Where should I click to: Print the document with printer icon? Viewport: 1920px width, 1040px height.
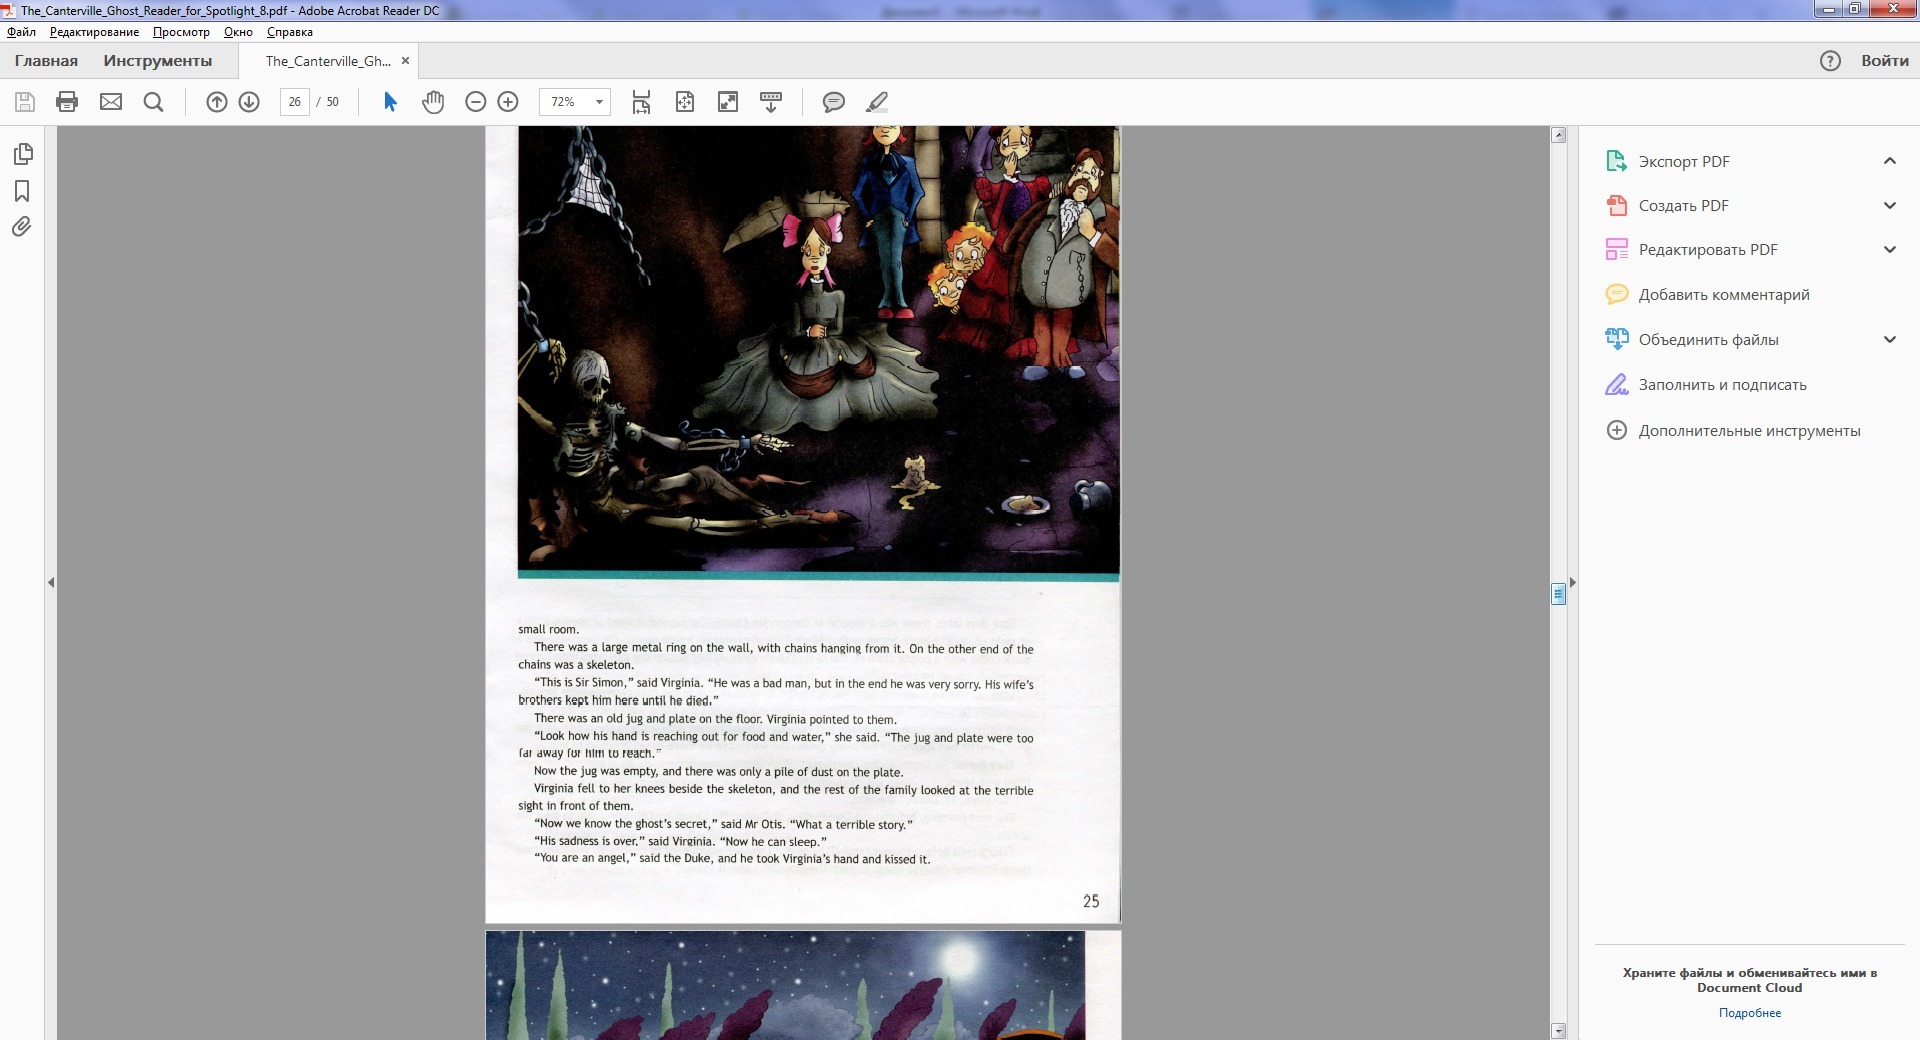pos(67,102)
